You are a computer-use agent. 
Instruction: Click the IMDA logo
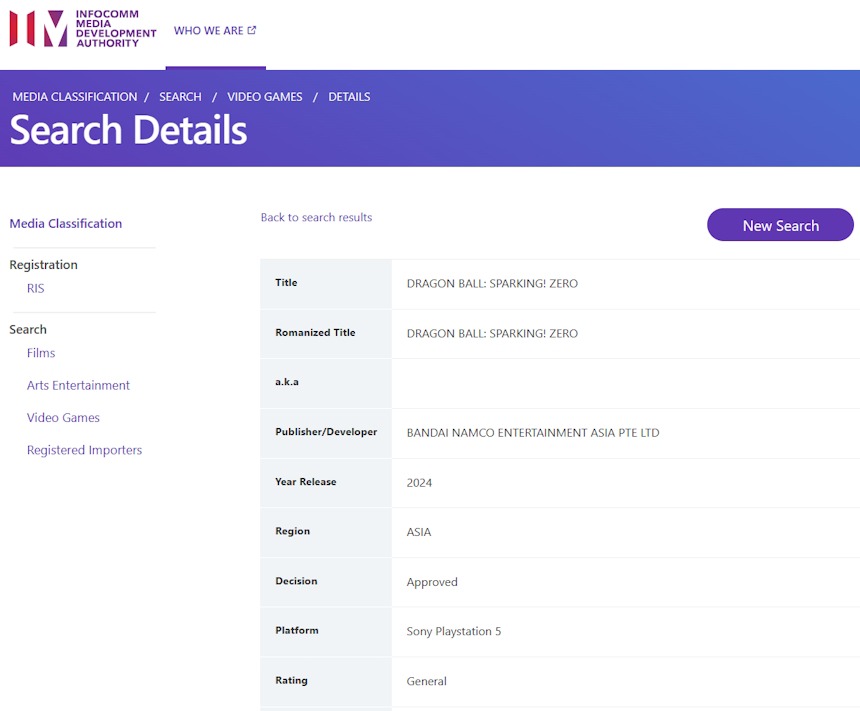(x=83, y=29)
